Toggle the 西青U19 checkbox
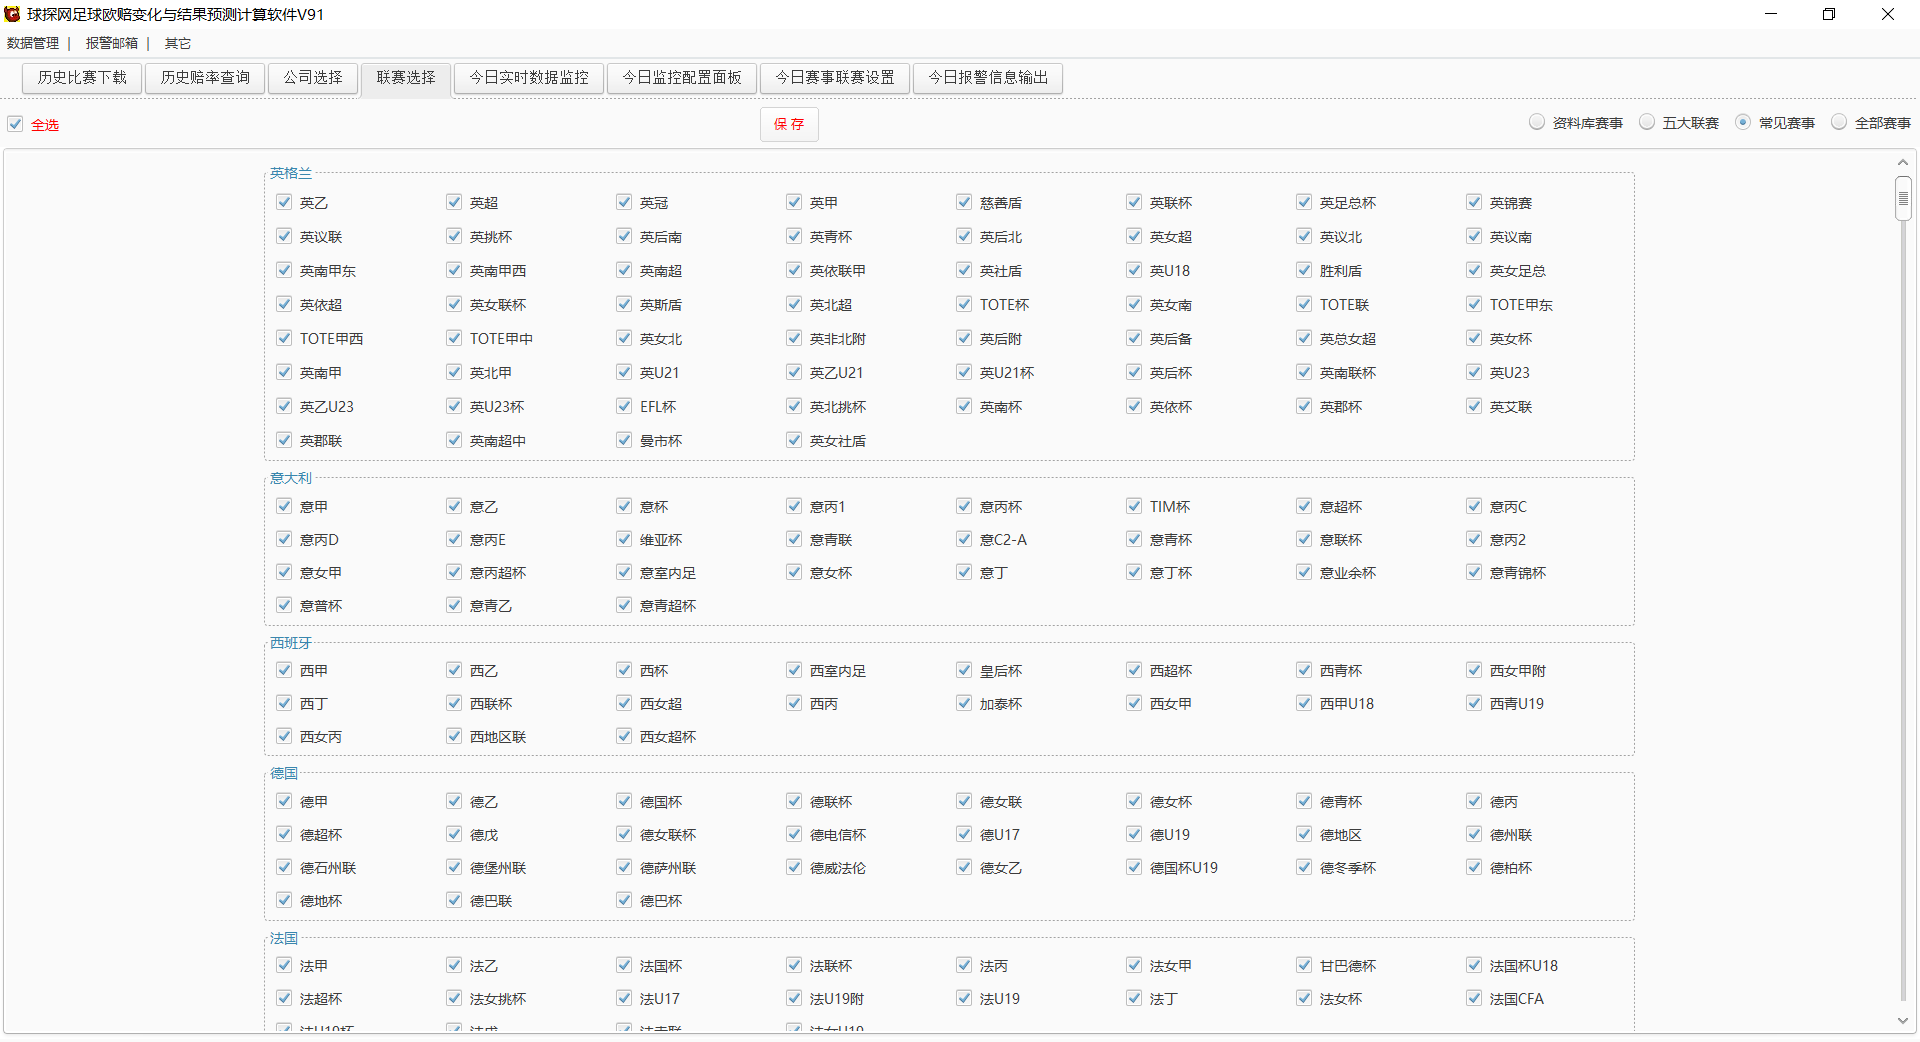 click(1474, 703)
